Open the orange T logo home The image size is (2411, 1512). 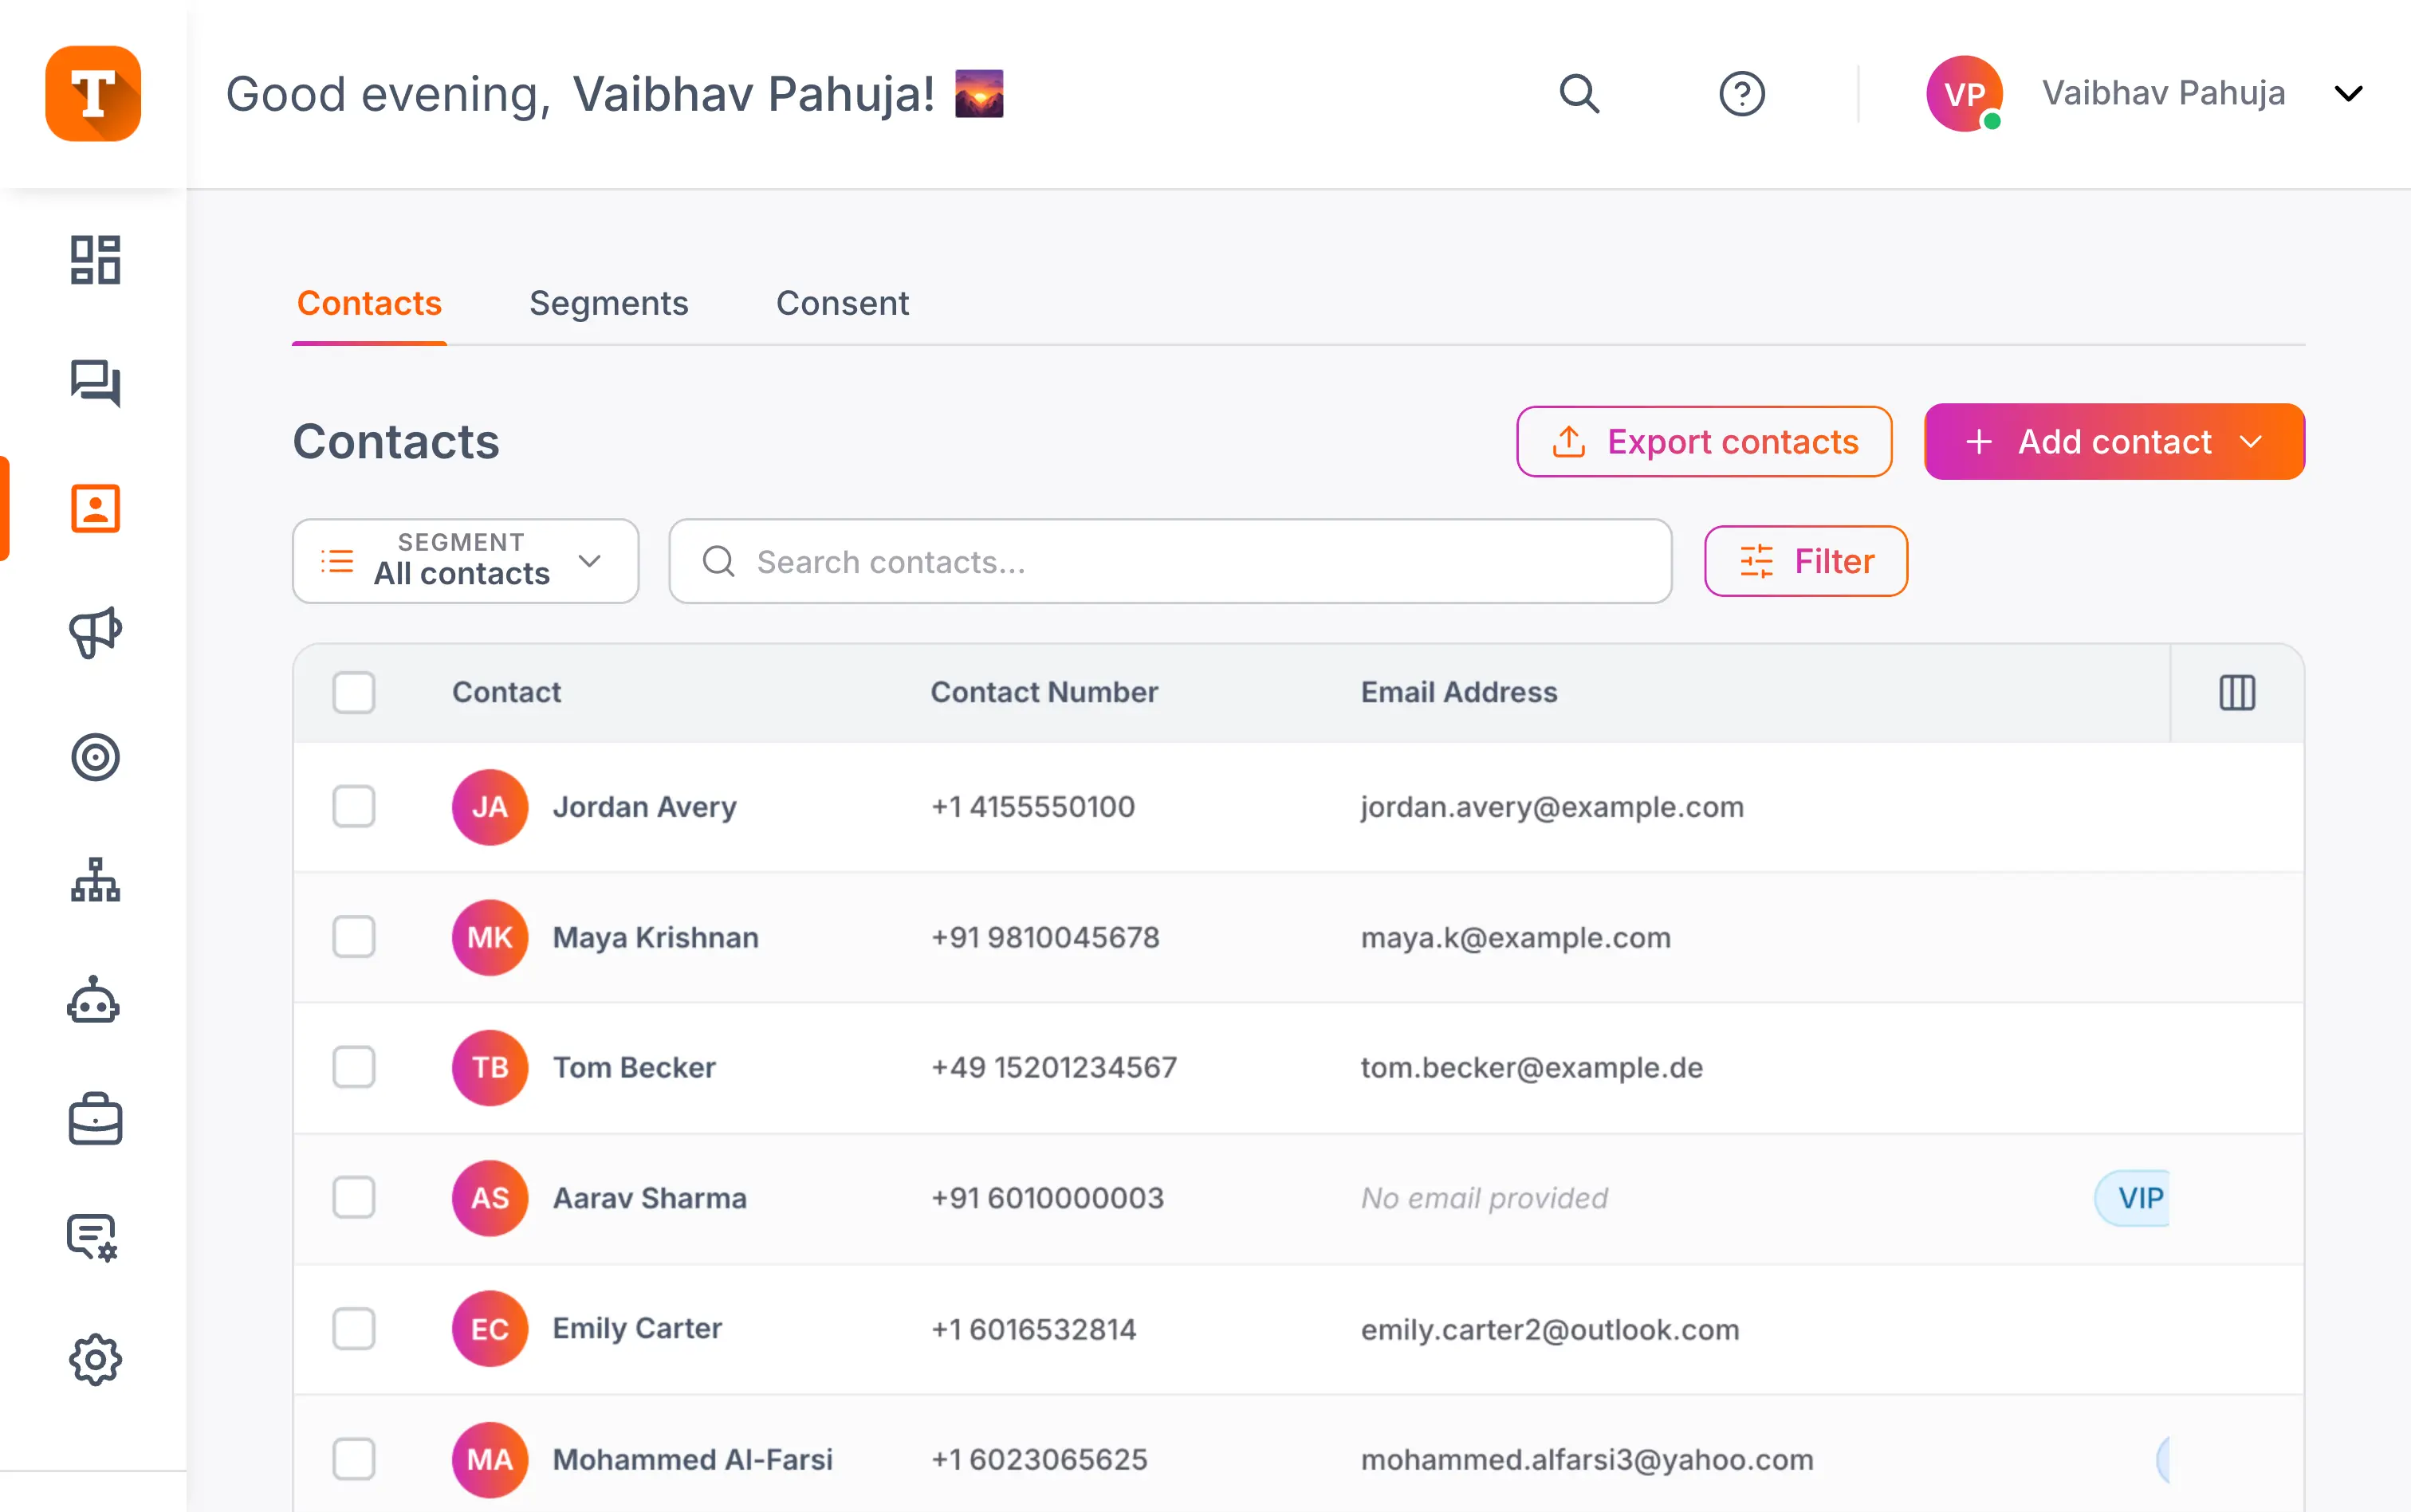click(93, 93)
